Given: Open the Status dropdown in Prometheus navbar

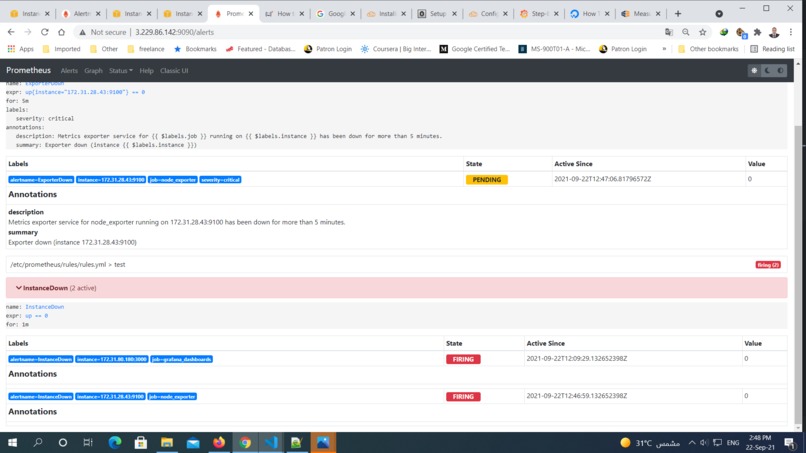Looking at the screenshot, I should coord(120,70).
